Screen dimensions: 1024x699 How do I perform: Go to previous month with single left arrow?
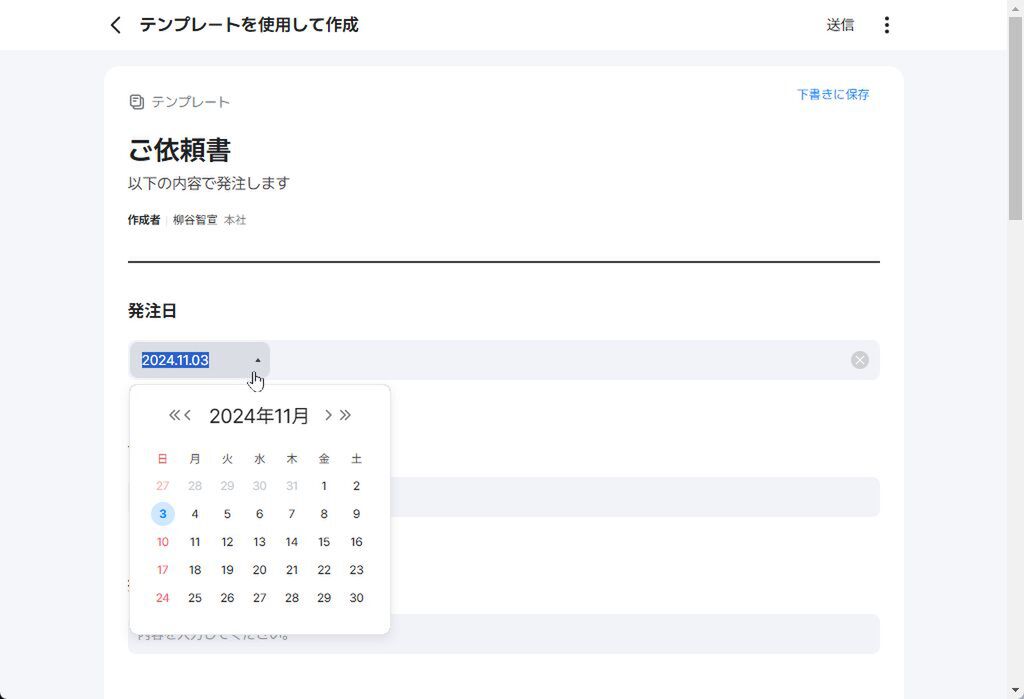point(187,415)
